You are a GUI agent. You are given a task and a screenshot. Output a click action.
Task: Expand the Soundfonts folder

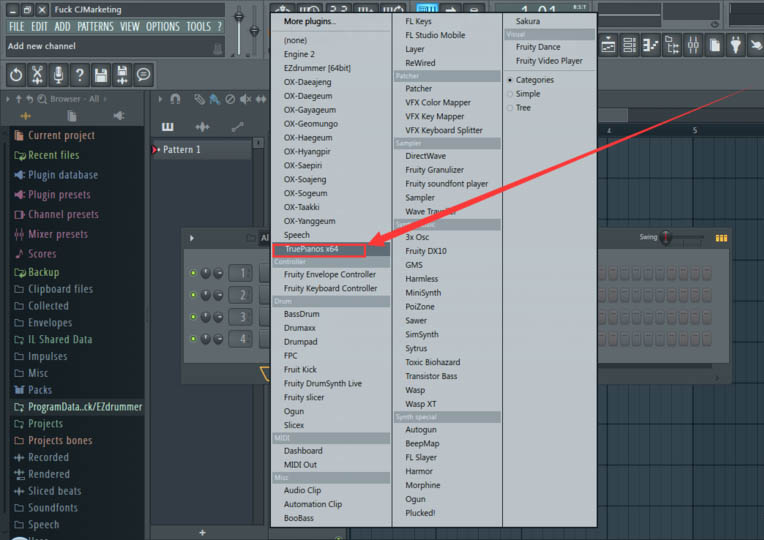click(x=46, y=508)
